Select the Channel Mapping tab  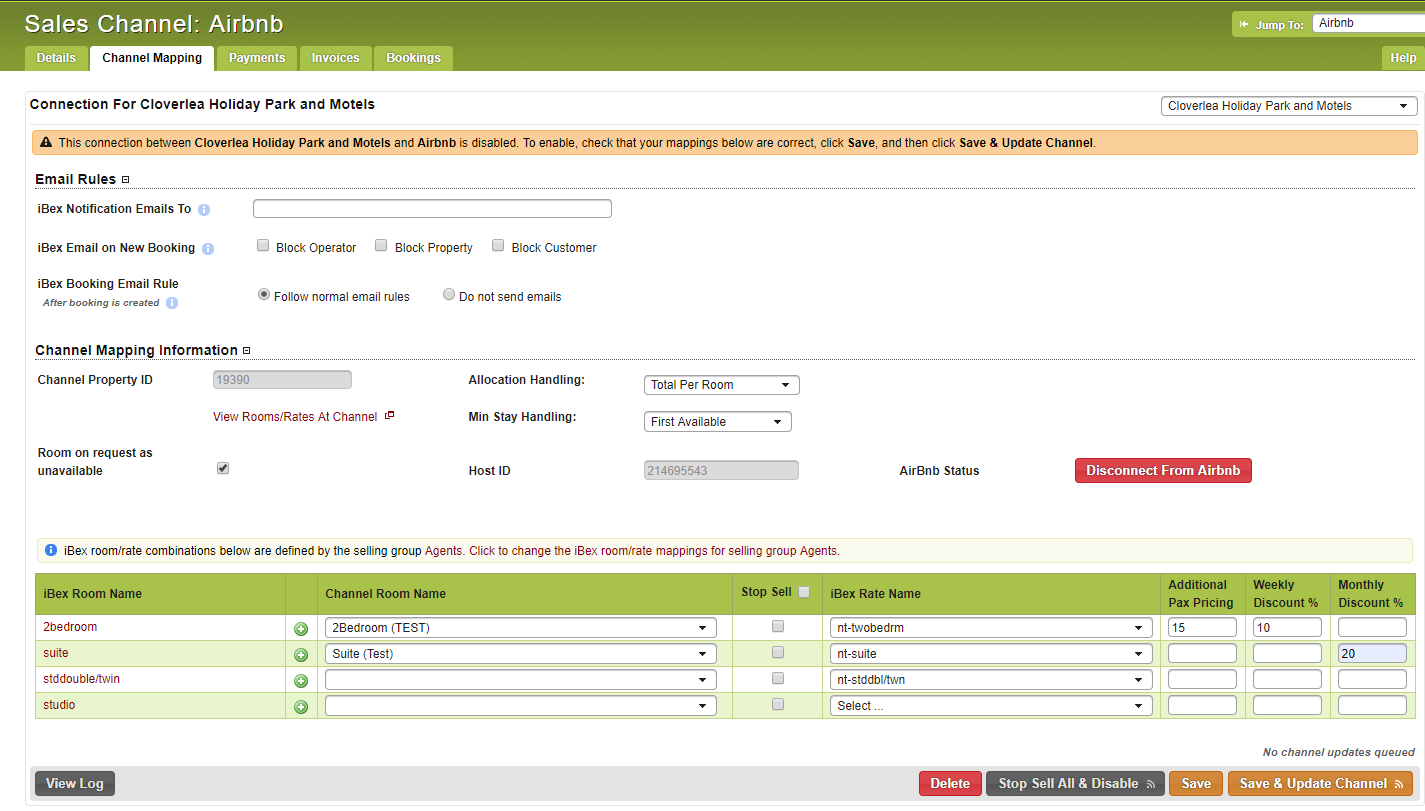[x=152, y=58]
